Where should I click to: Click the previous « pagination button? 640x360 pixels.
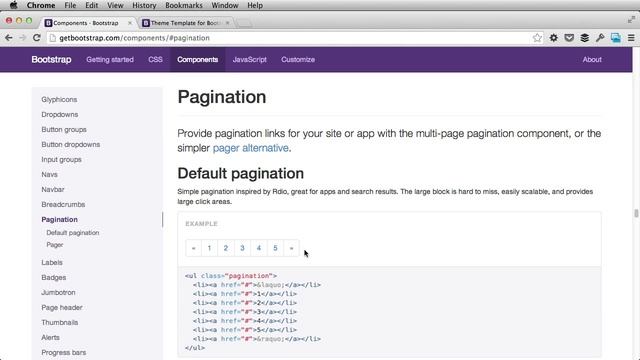click(x=193, y=248)
